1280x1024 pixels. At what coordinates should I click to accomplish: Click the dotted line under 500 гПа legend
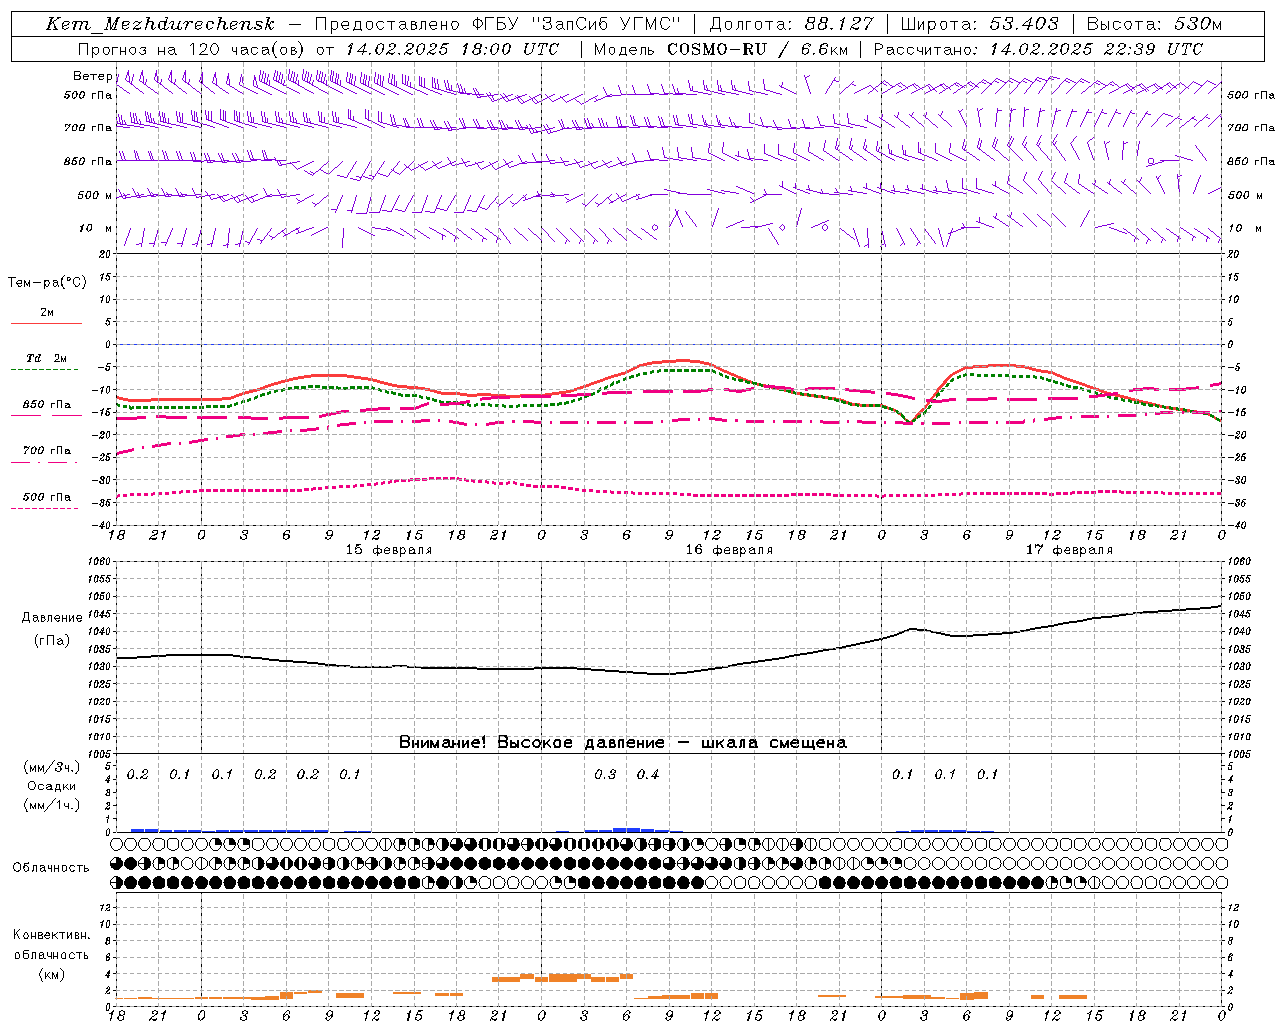(45, 508)
